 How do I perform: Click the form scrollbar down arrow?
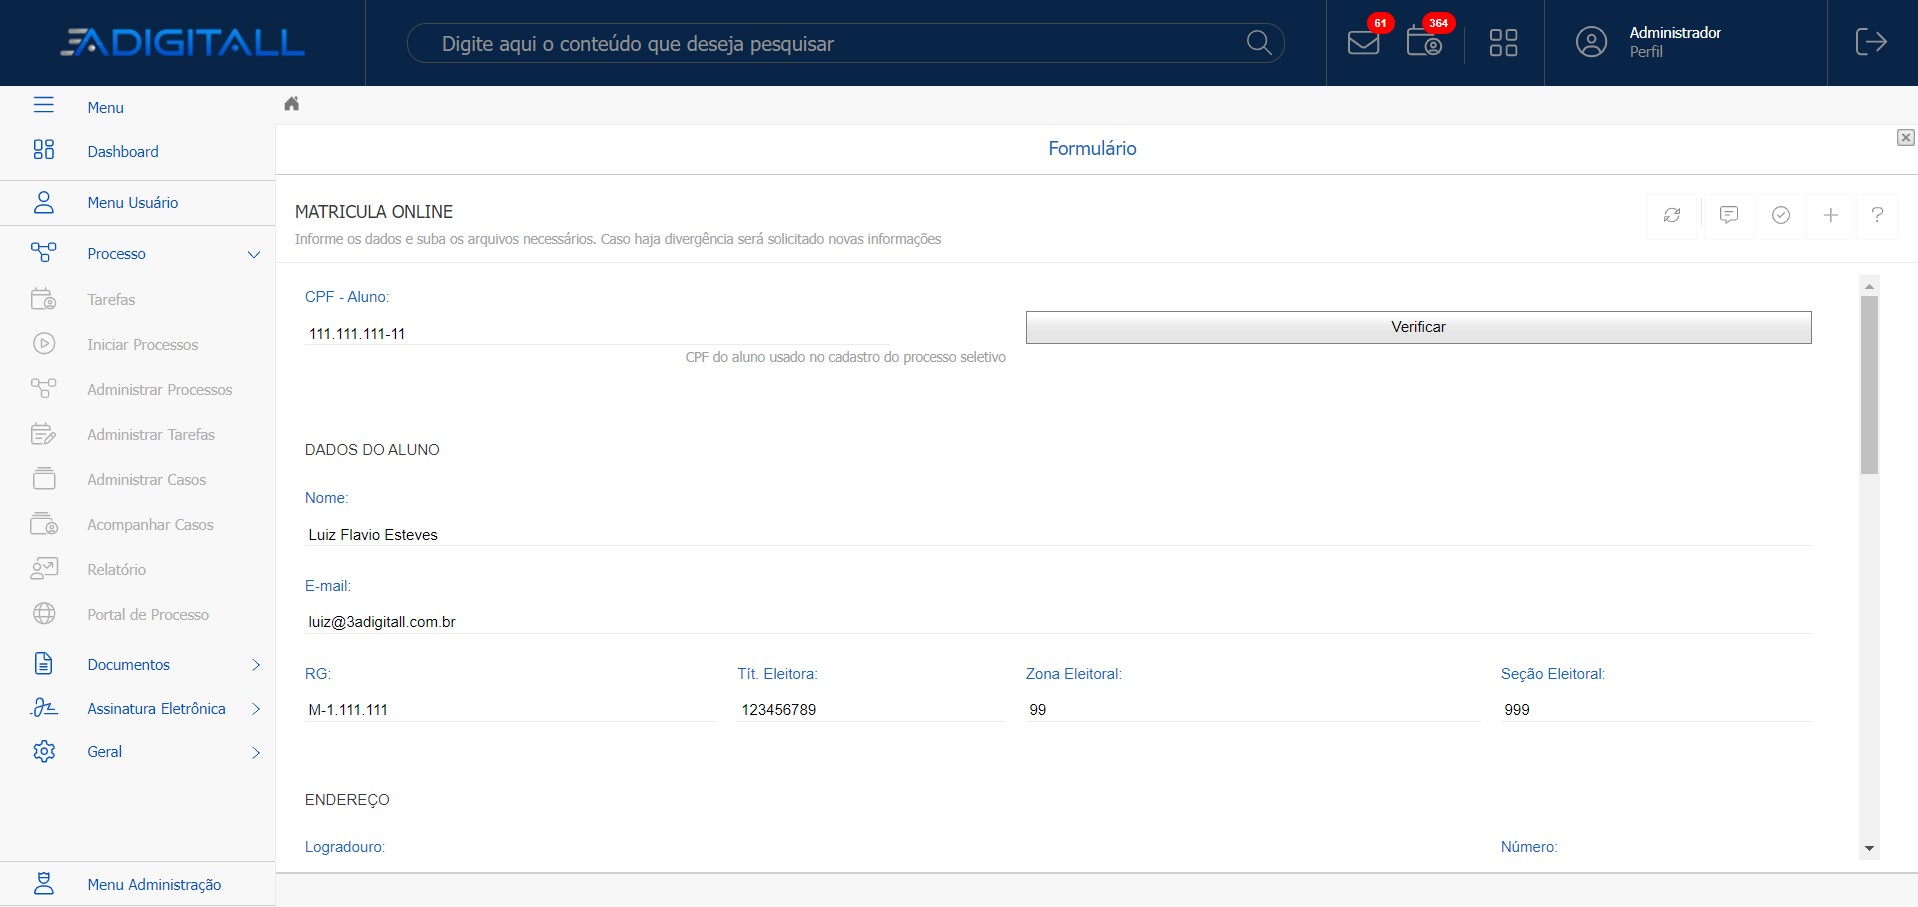point(1869,849)
